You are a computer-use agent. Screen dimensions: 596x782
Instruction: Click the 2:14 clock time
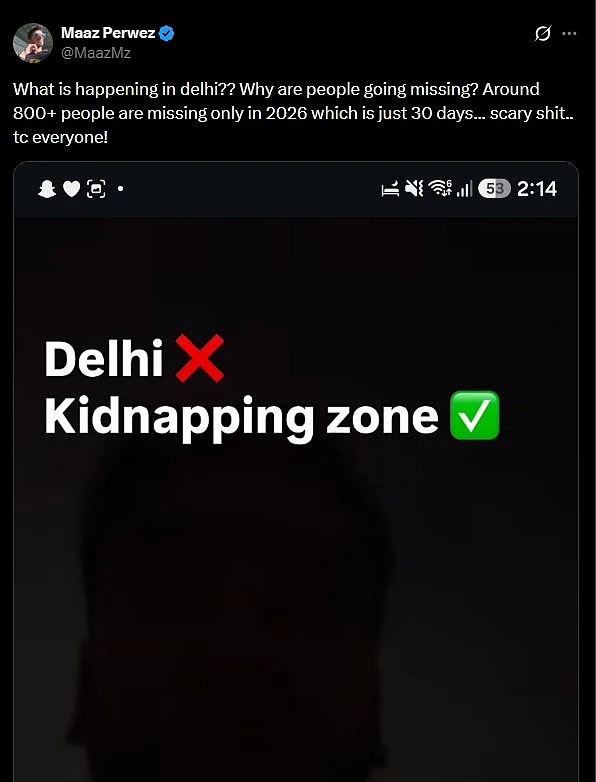537,189
